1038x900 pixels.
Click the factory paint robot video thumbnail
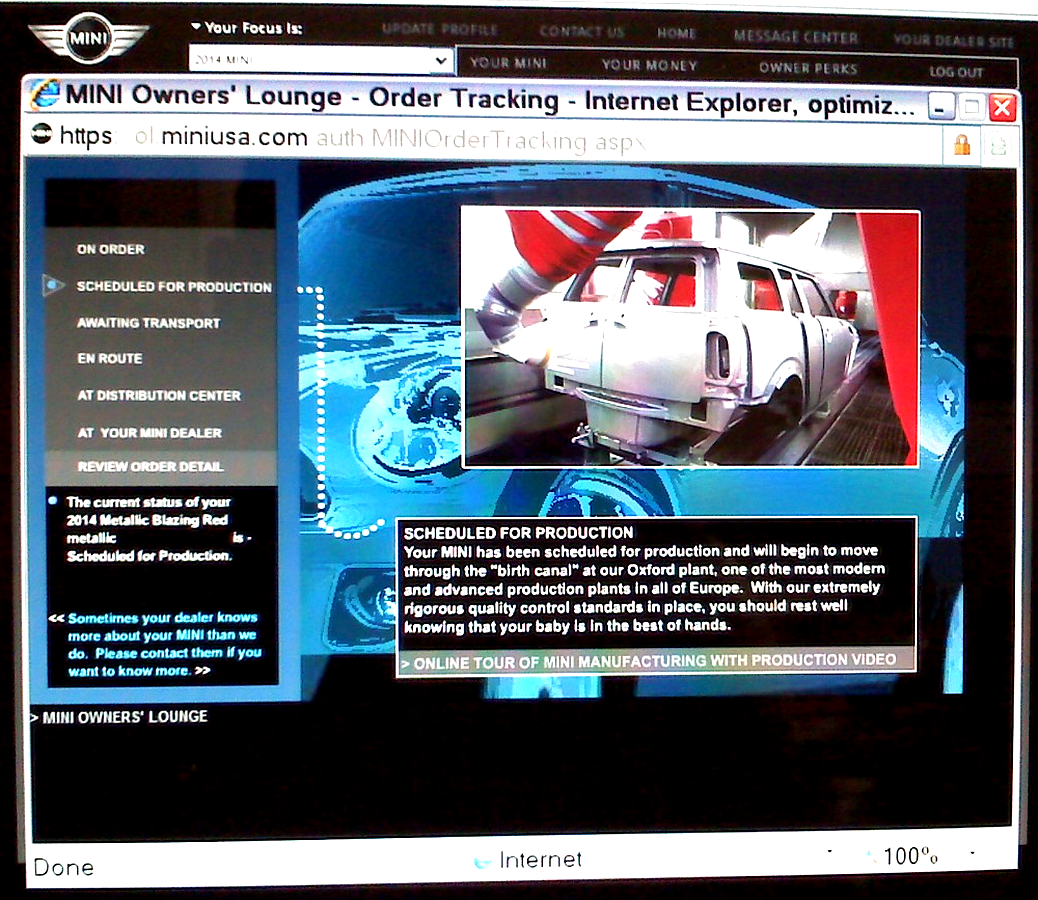(x=689, y=338)
